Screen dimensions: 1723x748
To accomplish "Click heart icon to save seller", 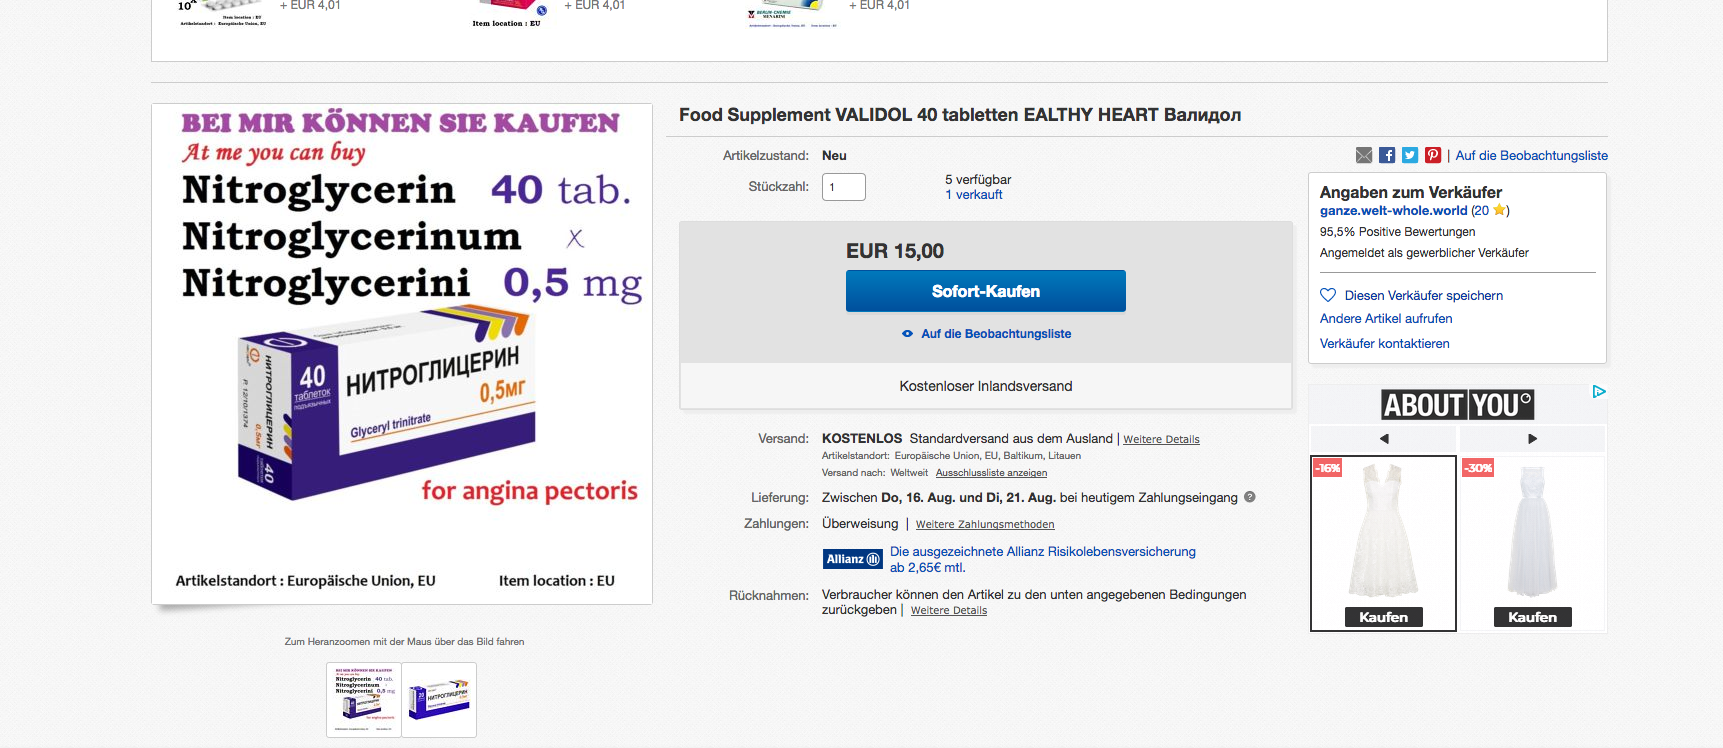I will [1328, 295].
